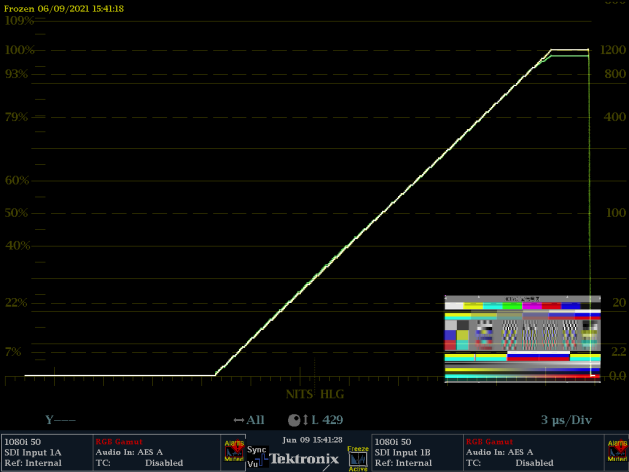Click the Sync Vu waveform icon
Image resolution: width=629 pixels, height=472 pixels.
(257, 456)
